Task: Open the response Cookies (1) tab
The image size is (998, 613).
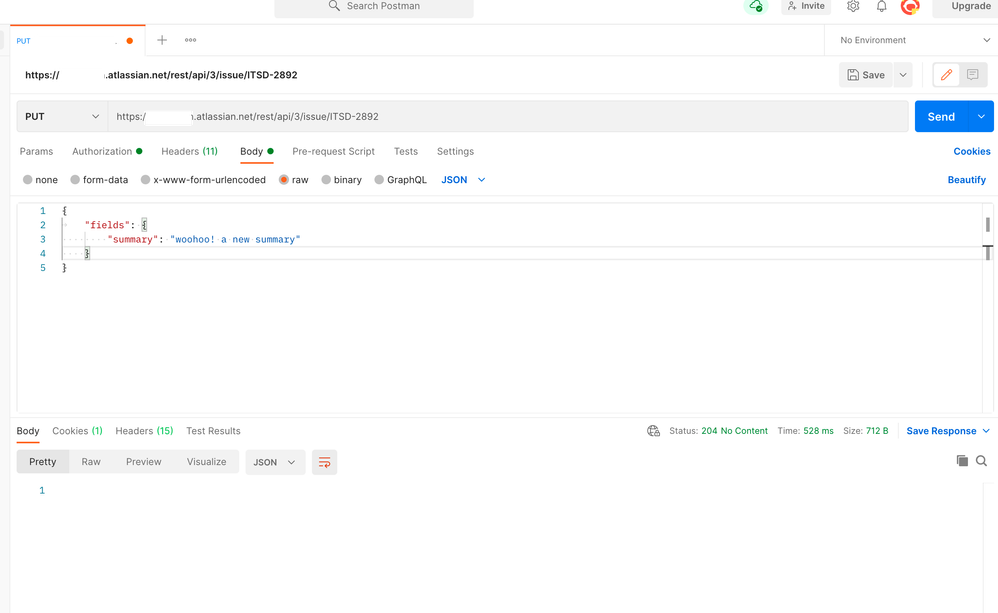Action: pyautogui.click(x=77, y=431)
